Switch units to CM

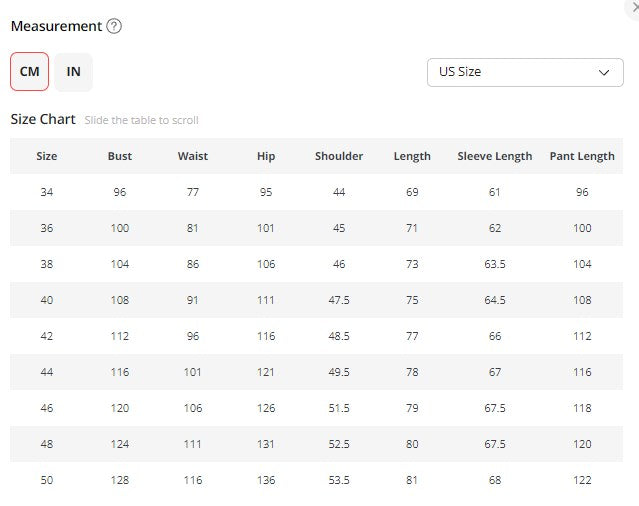[x=29, y=72]
